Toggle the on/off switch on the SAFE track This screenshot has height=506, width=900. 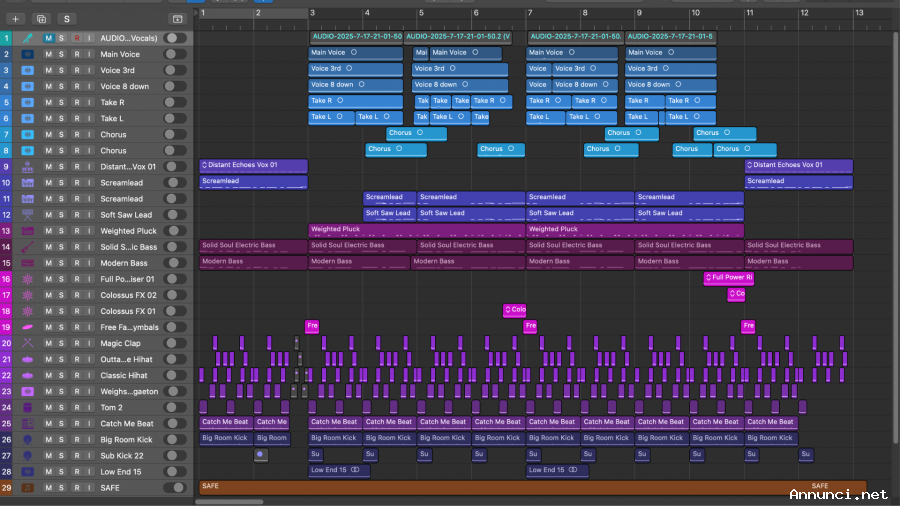[175, 487]
